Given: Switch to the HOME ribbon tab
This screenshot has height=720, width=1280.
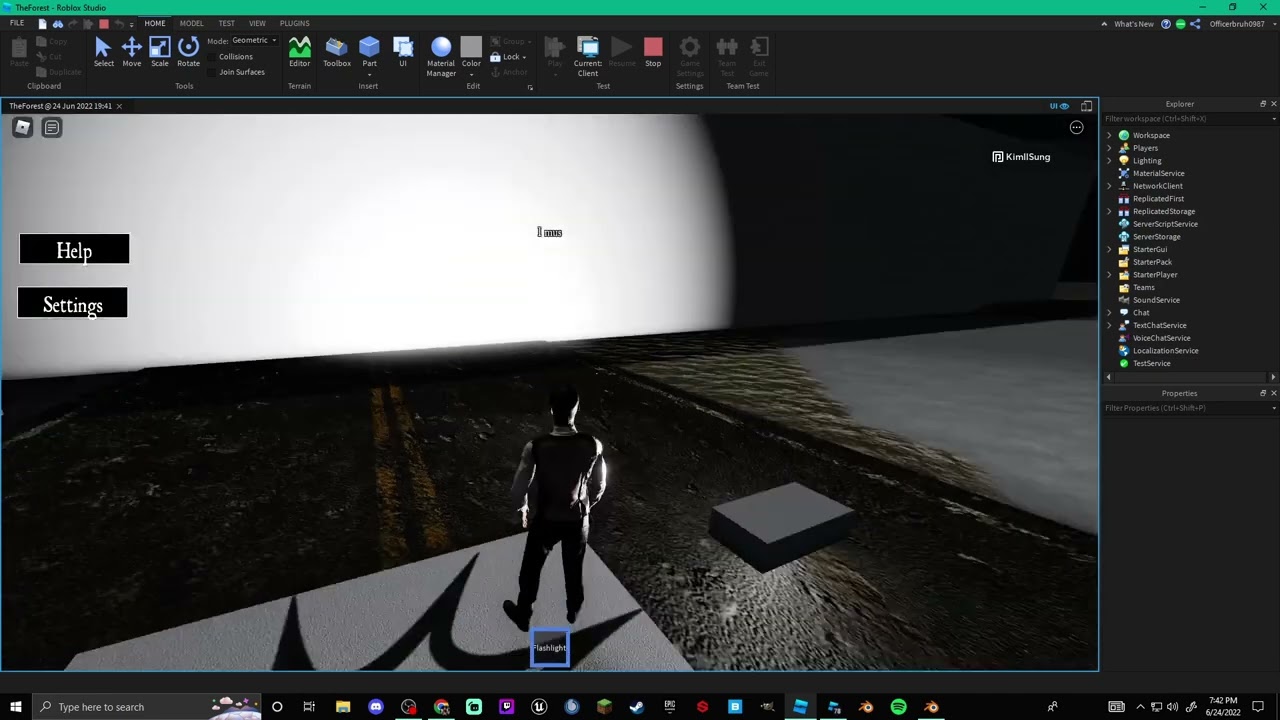Looking at the screenshot, I should (155, 23).
